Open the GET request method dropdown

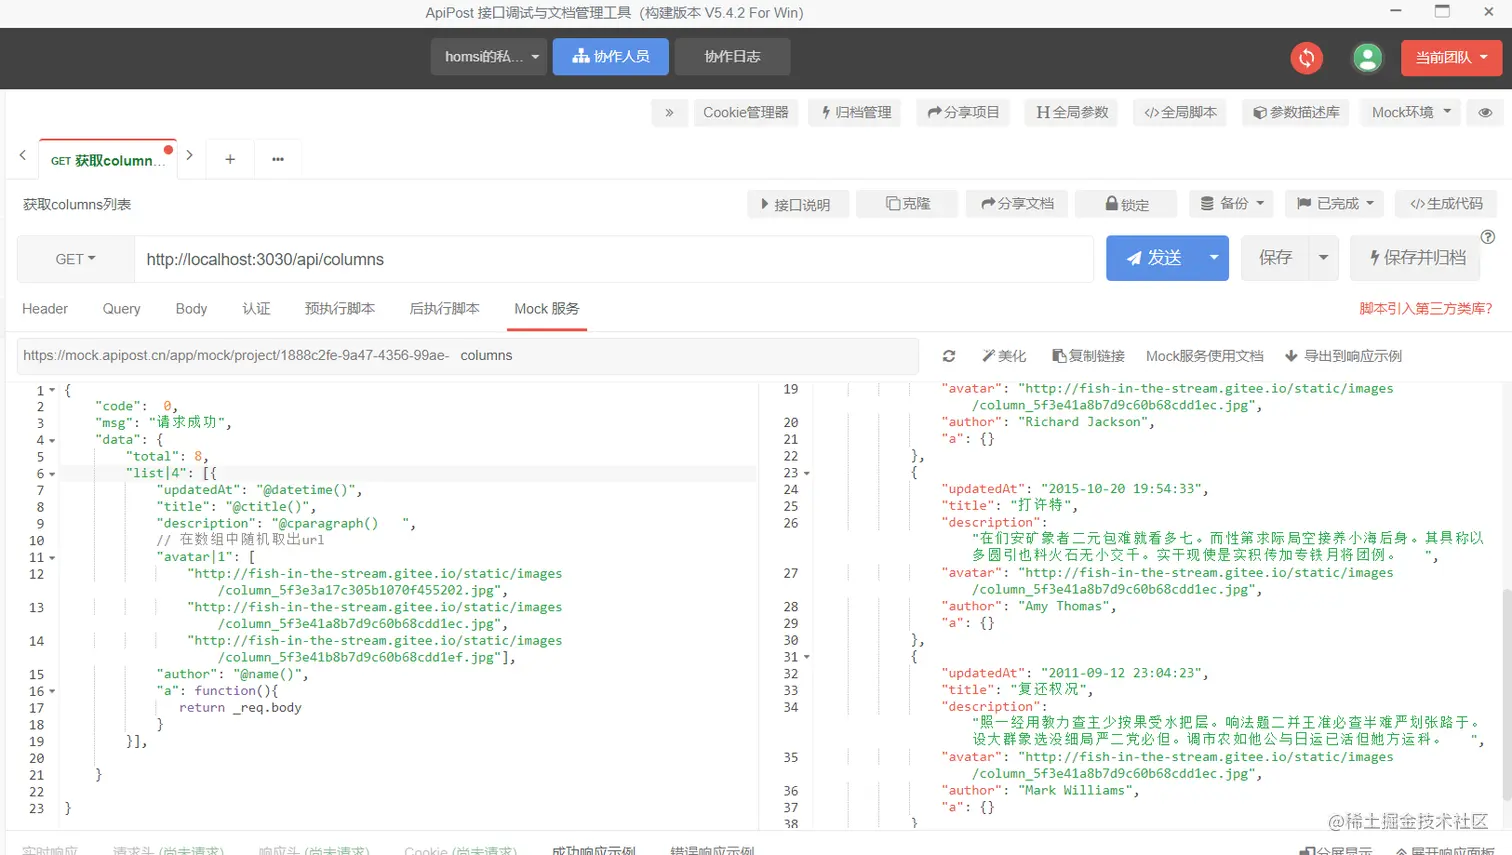click(76, 259)
